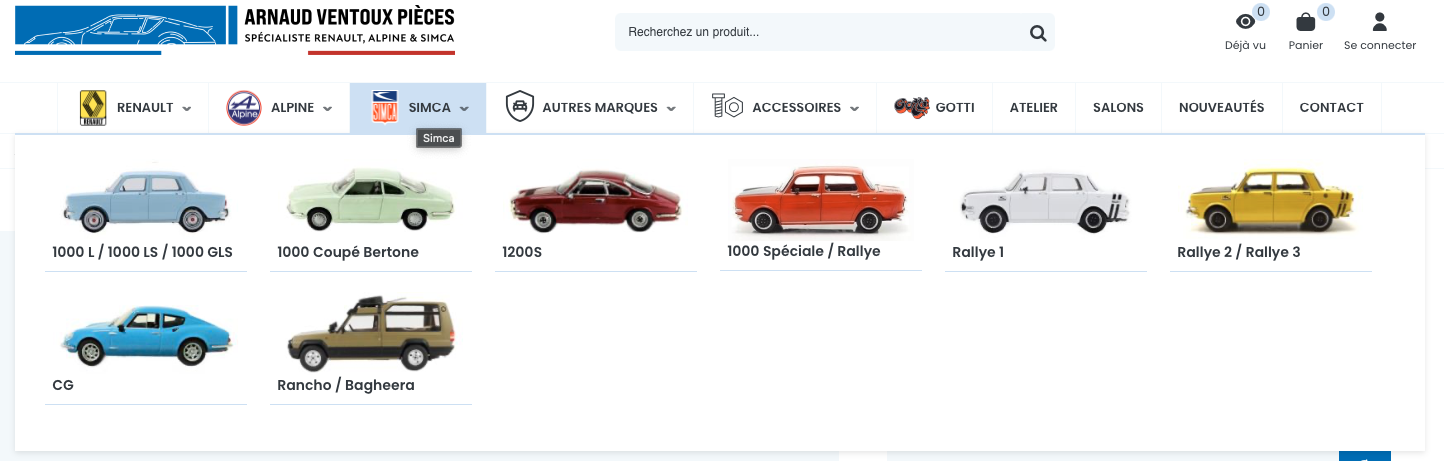The width and height of the screenshot is (1444, 461).
Task: Select the dark red 1200S car thumbnail
Action: point(595,200)
